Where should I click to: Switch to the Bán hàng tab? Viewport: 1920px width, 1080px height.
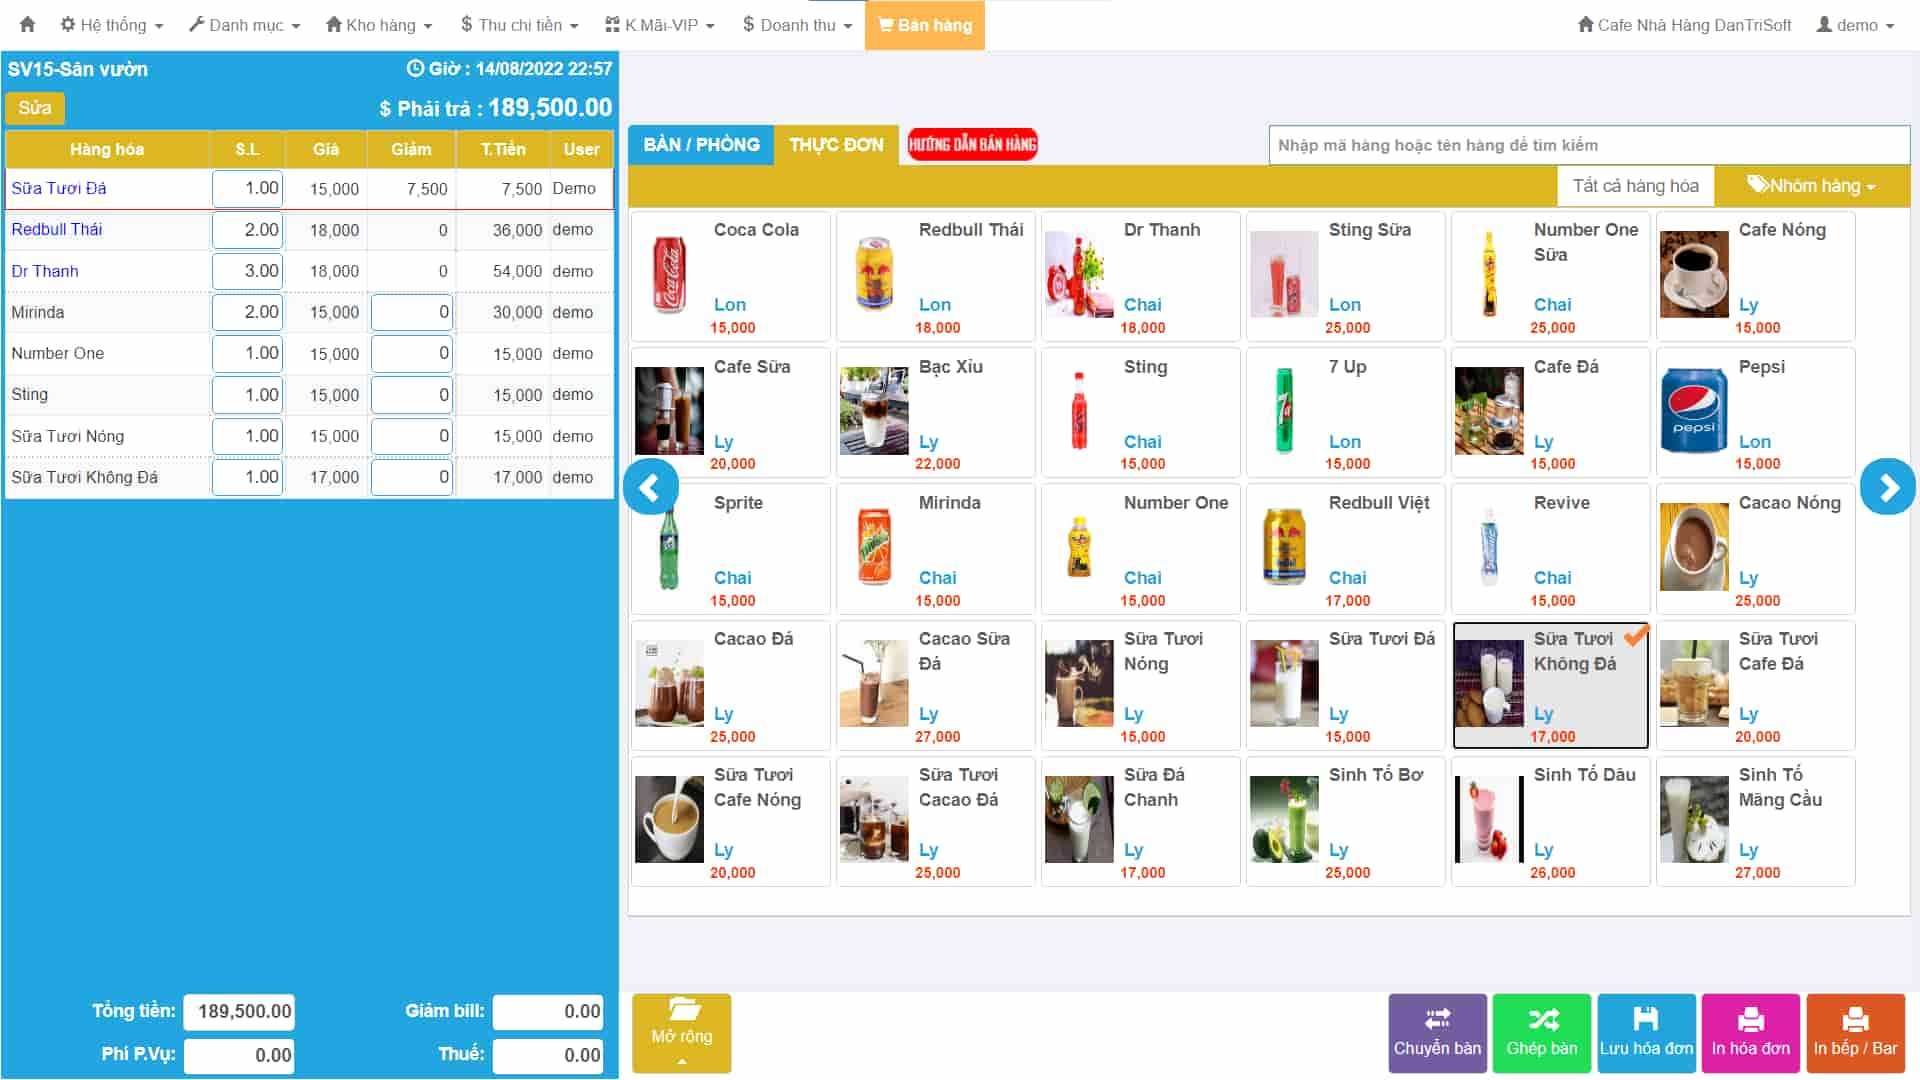pyautogui.click(x=925, y=25)
